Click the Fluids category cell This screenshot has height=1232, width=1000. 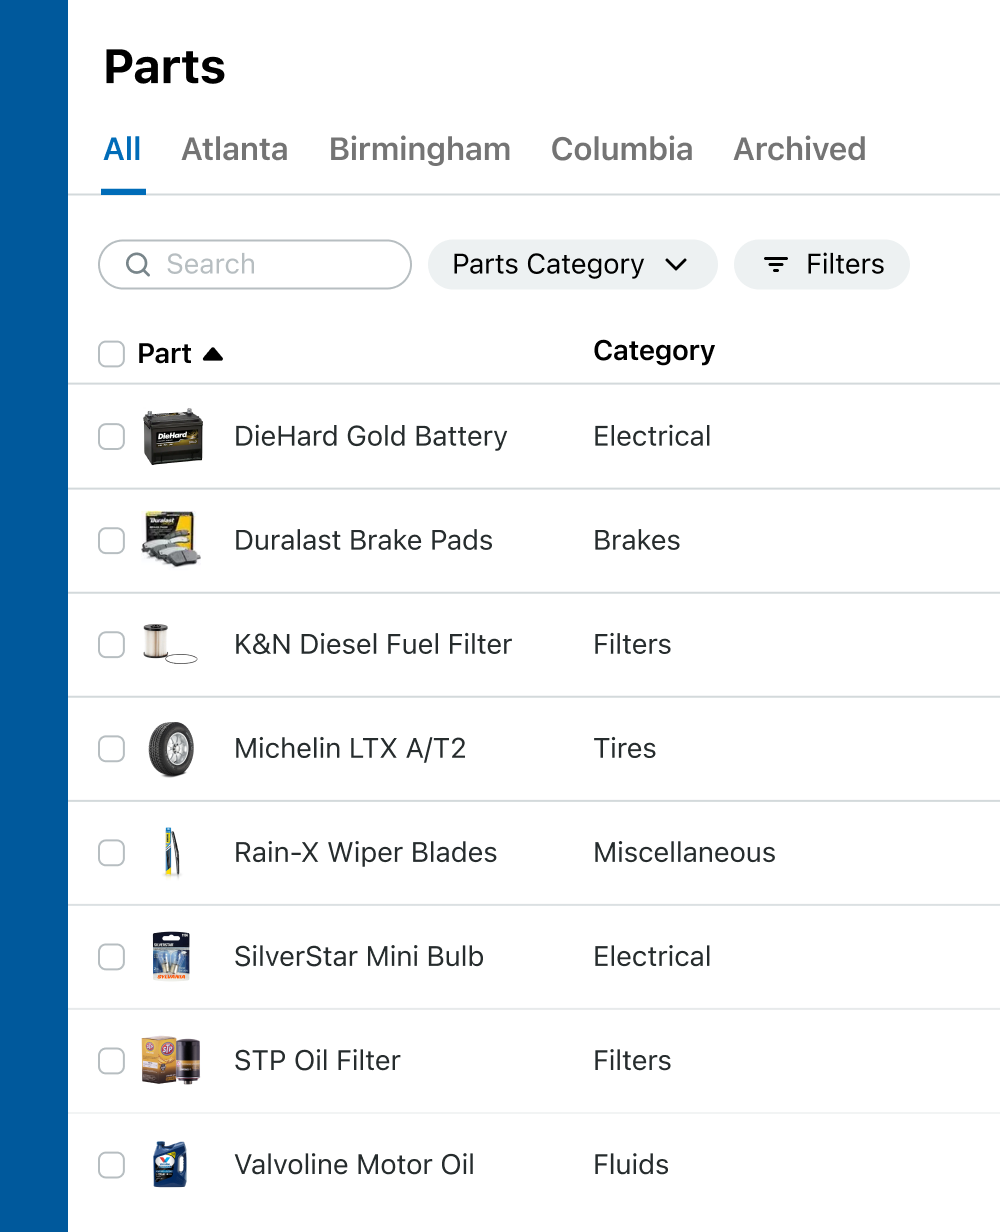631,1165
